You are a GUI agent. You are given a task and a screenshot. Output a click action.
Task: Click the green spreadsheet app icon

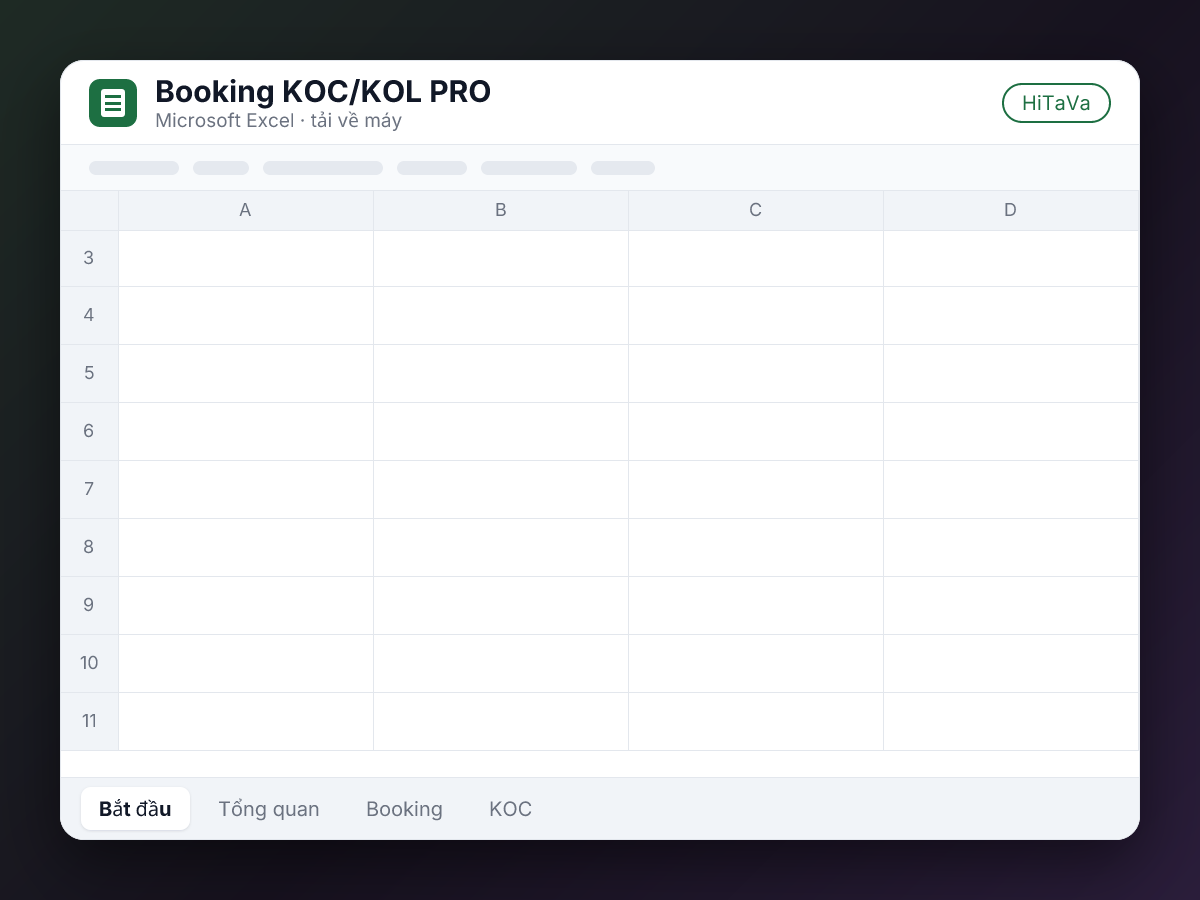click(x=113, y=103)
